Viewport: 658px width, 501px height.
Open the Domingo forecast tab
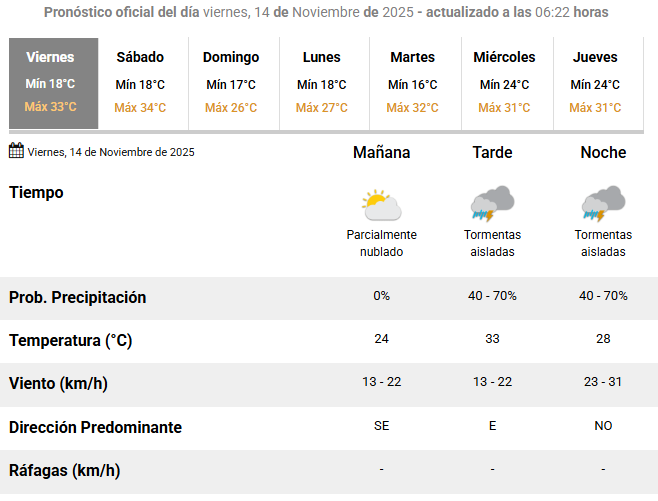231,82
